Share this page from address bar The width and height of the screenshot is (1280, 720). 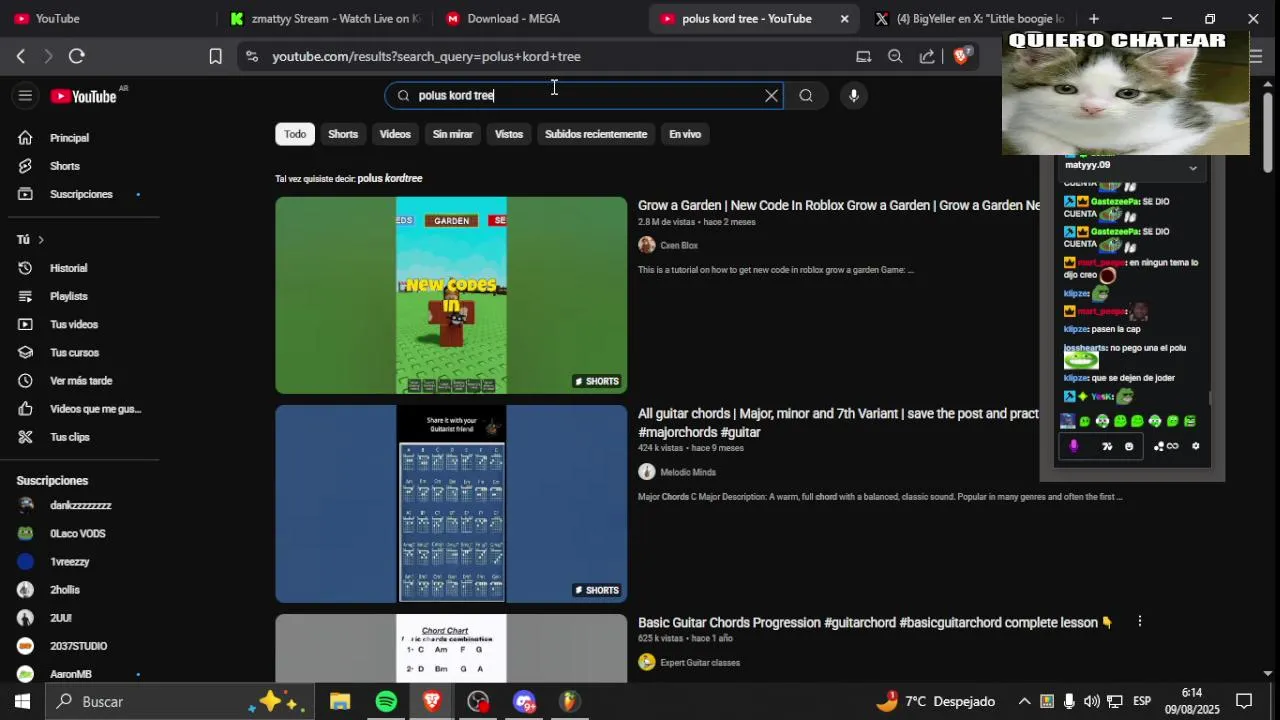pyautogui.click(x=927, y=57)
